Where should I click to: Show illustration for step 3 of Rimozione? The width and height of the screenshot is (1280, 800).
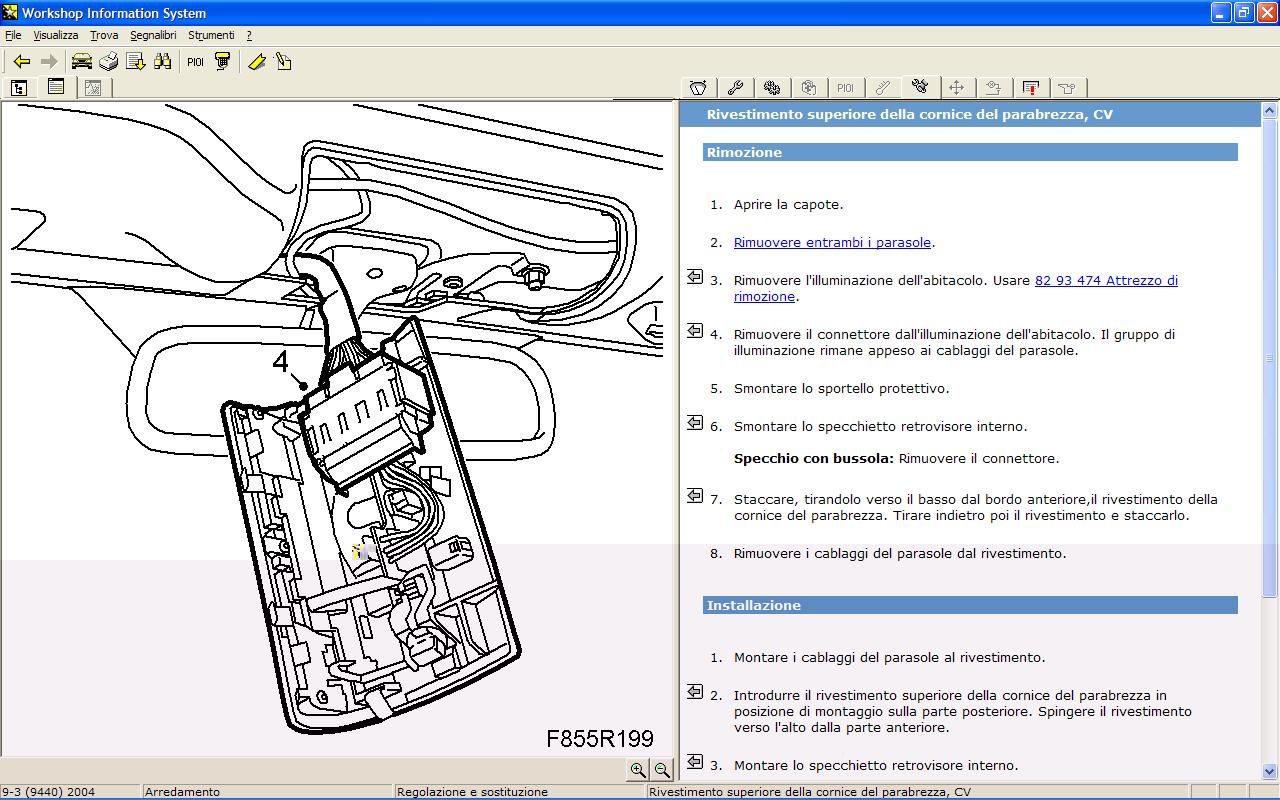pos(695,277)
